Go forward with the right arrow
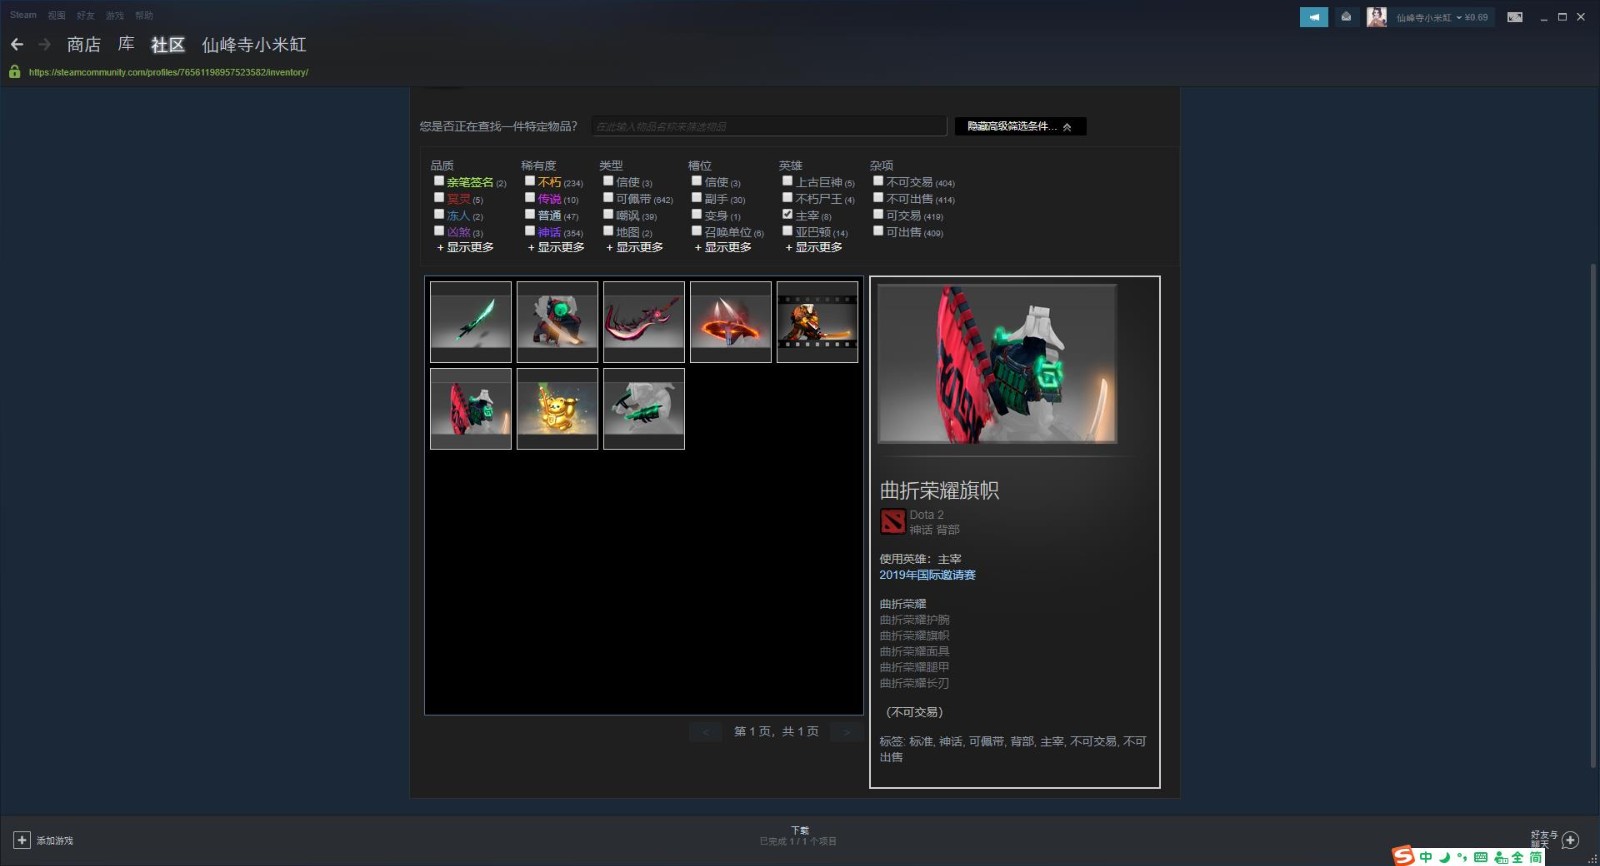Viewport: 1600px width, 866px height. (44, 44)
